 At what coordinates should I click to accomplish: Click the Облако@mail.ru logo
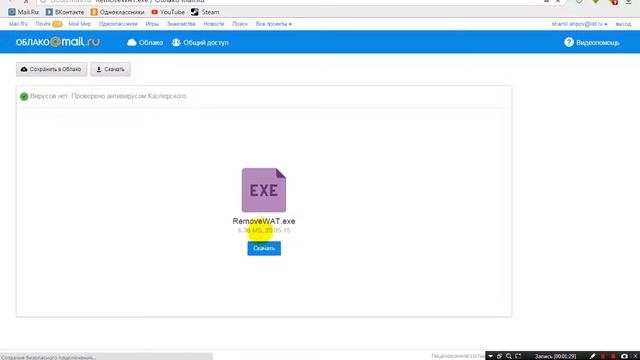point(58,42)
